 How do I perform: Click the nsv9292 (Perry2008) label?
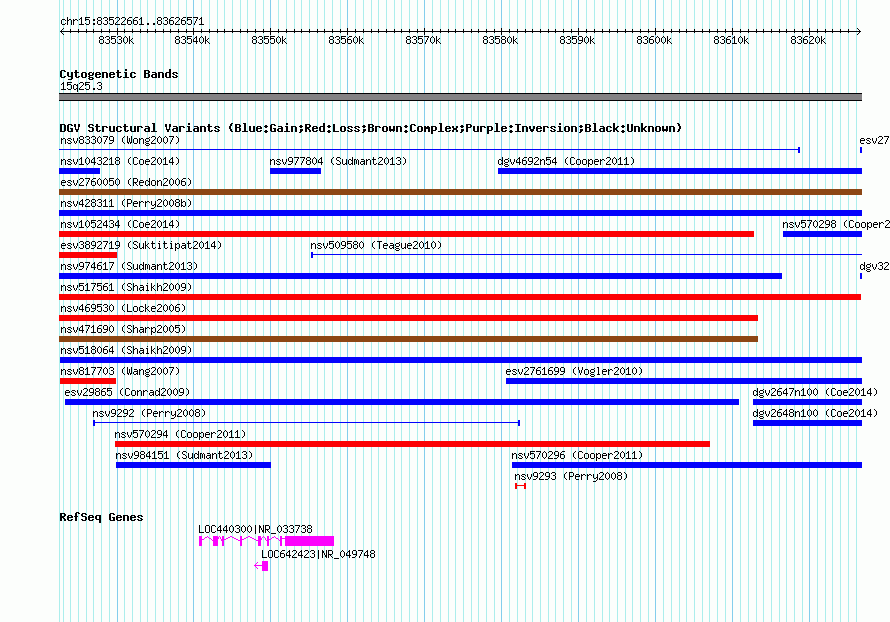149,413
